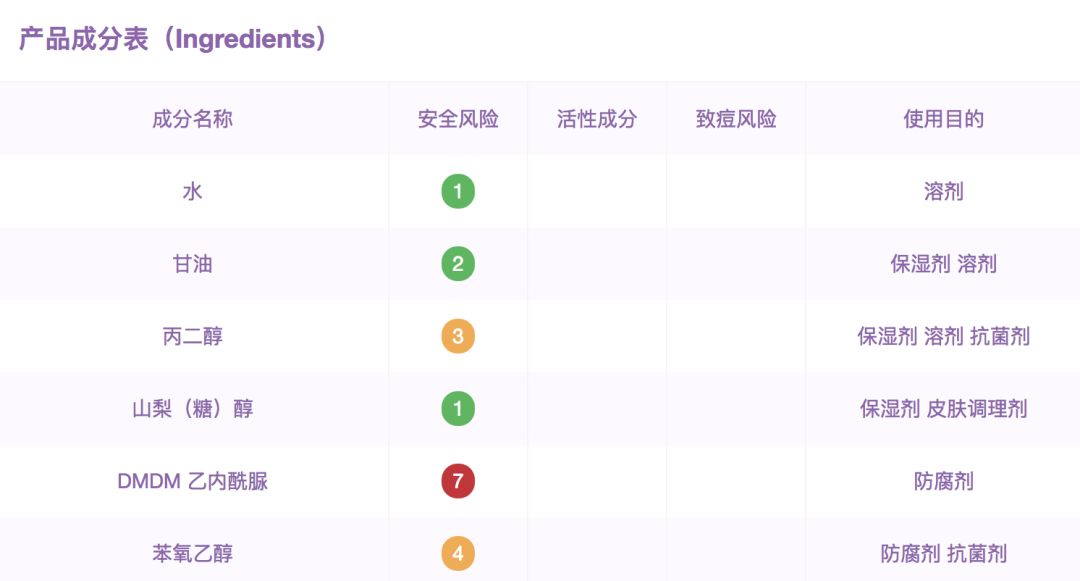
Task: Click 防腐剂 purpose for DMDM 乙内酰脲
Action: click(943, 481)
